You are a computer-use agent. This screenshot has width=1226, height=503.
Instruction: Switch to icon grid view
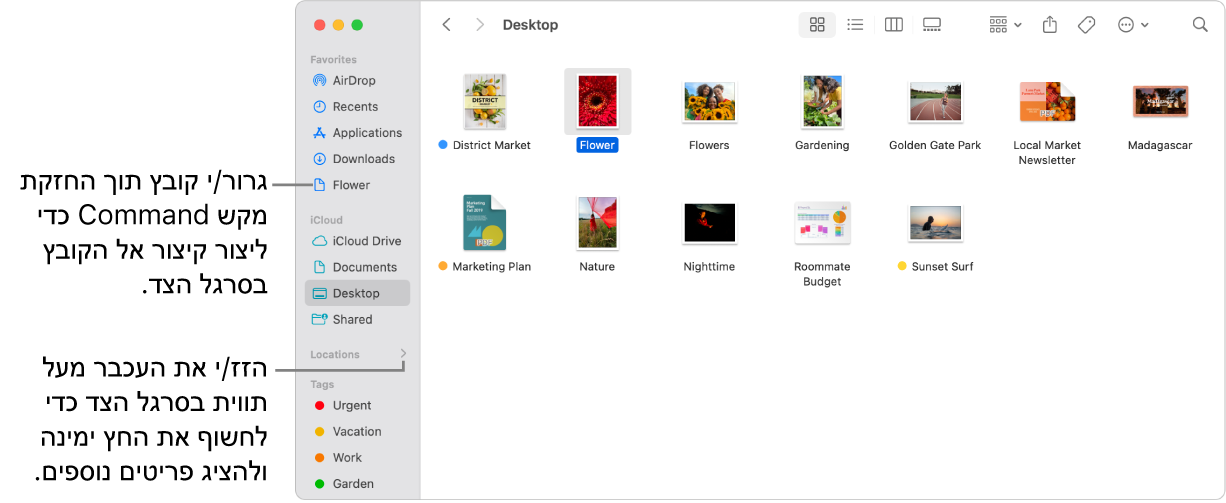[817, 25]
